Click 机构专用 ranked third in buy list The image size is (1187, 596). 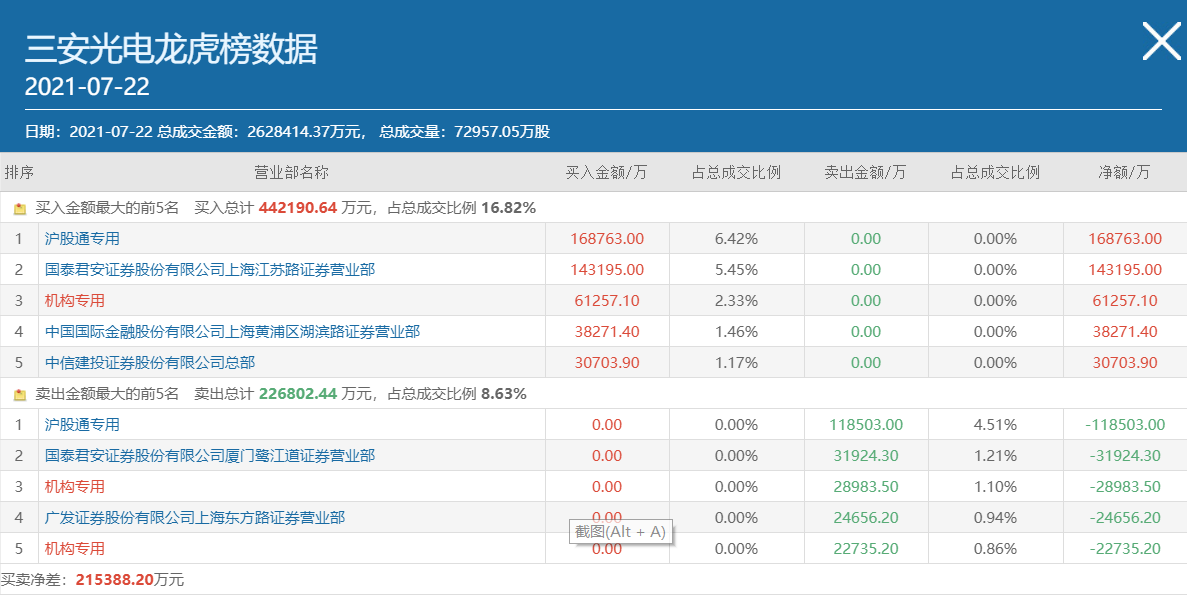coord(75,301)
